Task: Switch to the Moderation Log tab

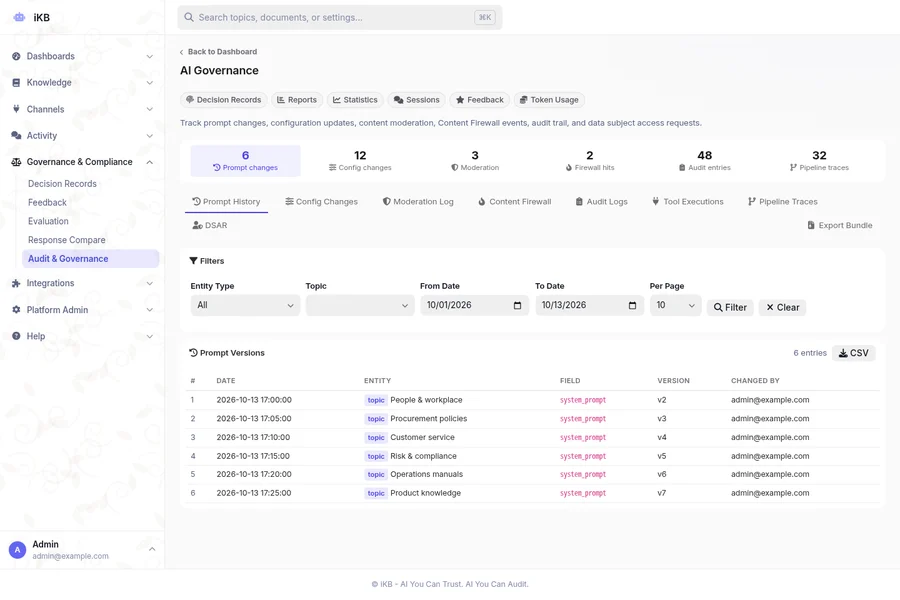Action: (418, 202)
